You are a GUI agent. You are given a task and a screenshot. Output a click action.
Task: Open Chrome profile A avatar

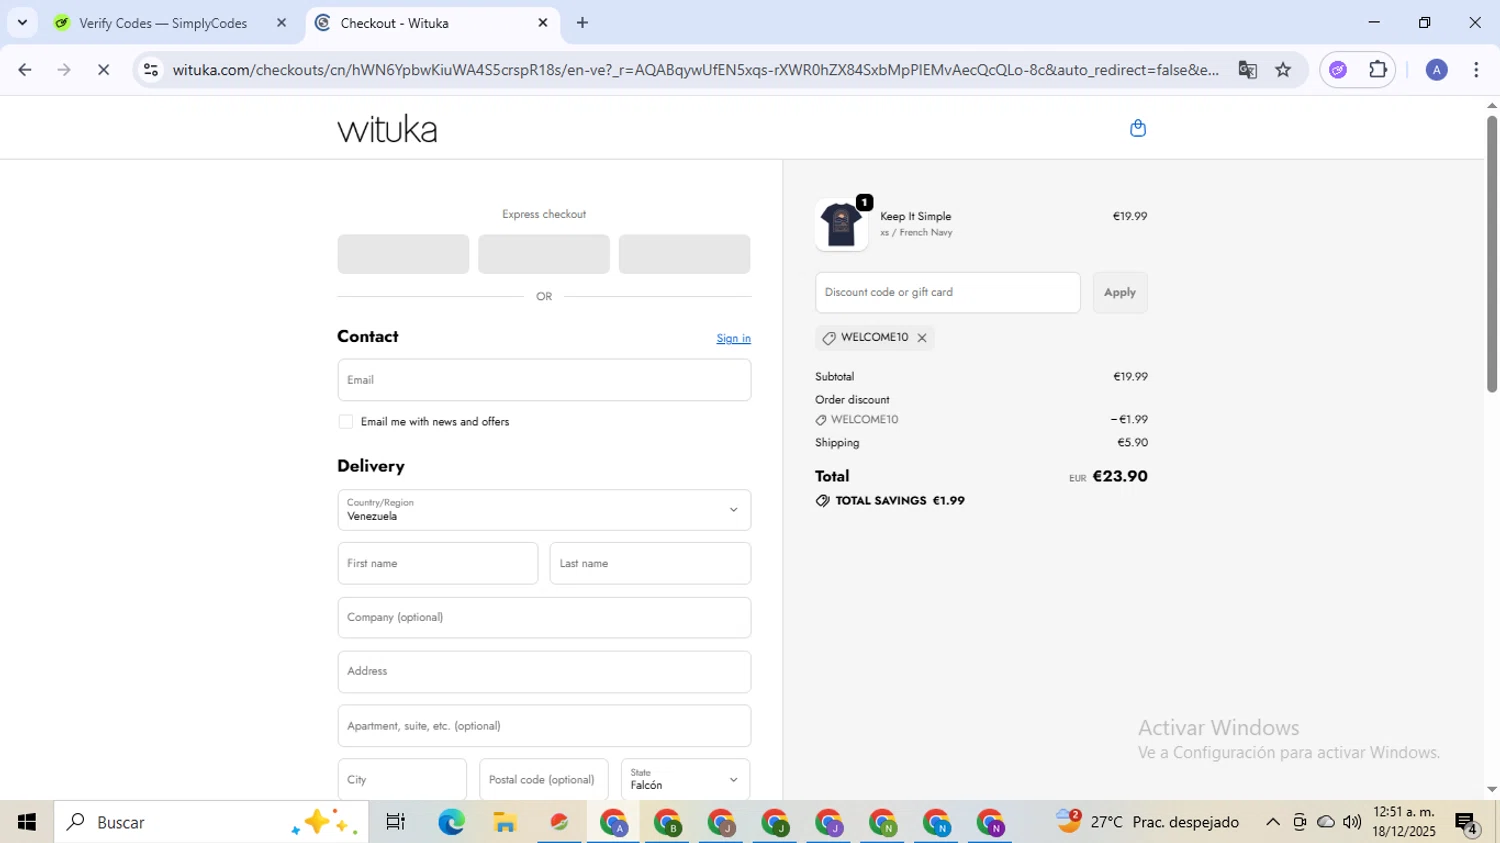(1436, 70)
